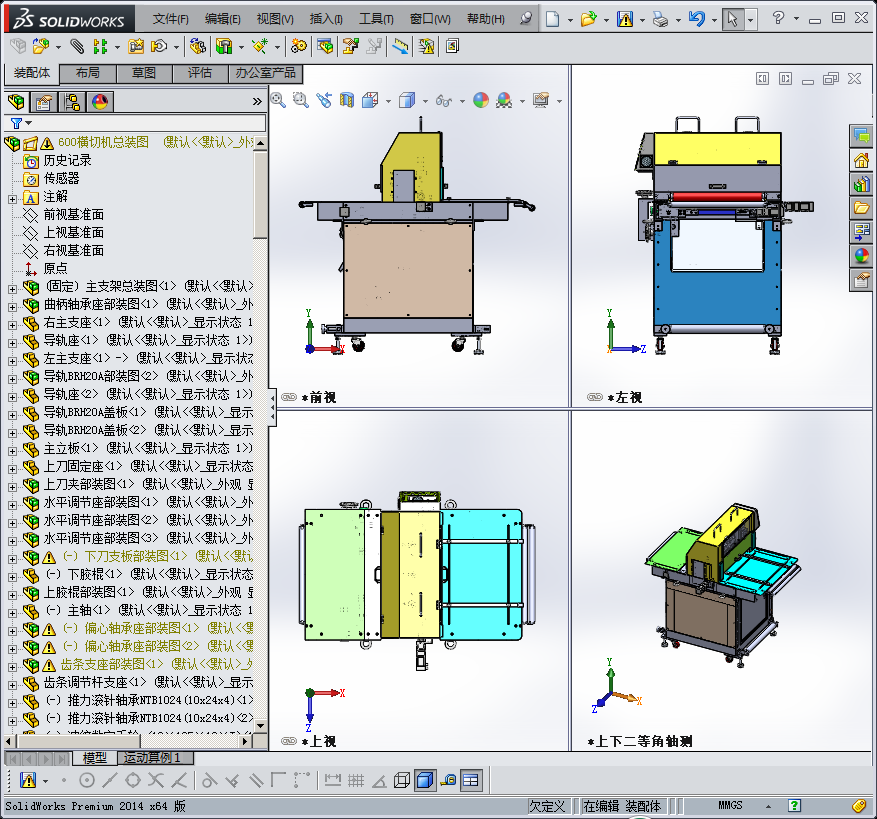877x819 pixels.
Task: Click the Zoom to area icon
Action: point(301,100)
